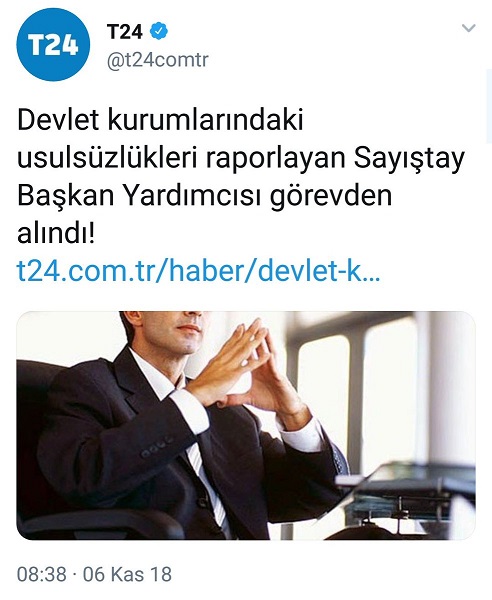Click the 06 Kas 18 tweet date
The height and width of the screenshot is (600, 492).
tap(127, 574)
